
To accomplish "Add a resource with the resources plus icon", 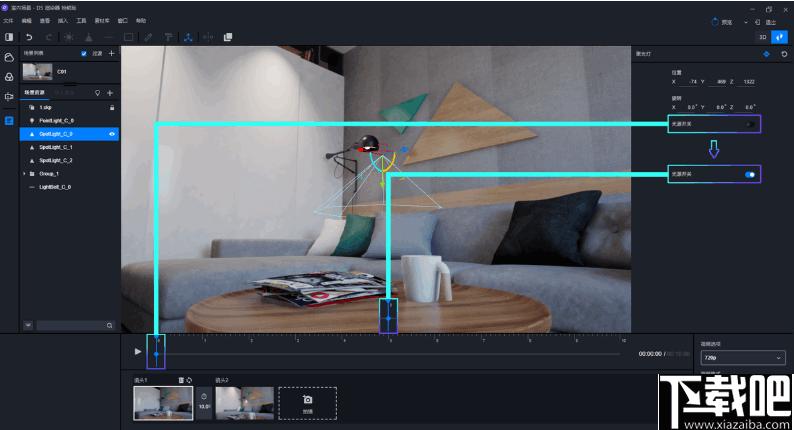I will (x=110, y=93).
